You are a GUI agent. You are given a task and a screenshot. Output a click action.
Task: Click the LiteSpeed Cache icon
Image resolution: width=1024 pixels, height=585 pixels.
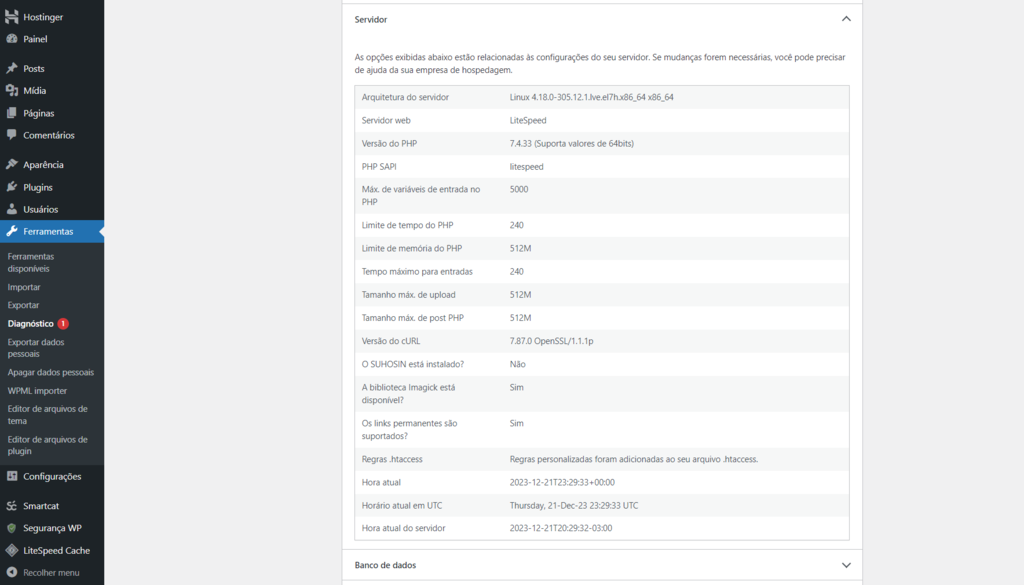pyautogui.click(x=12, y=549)
